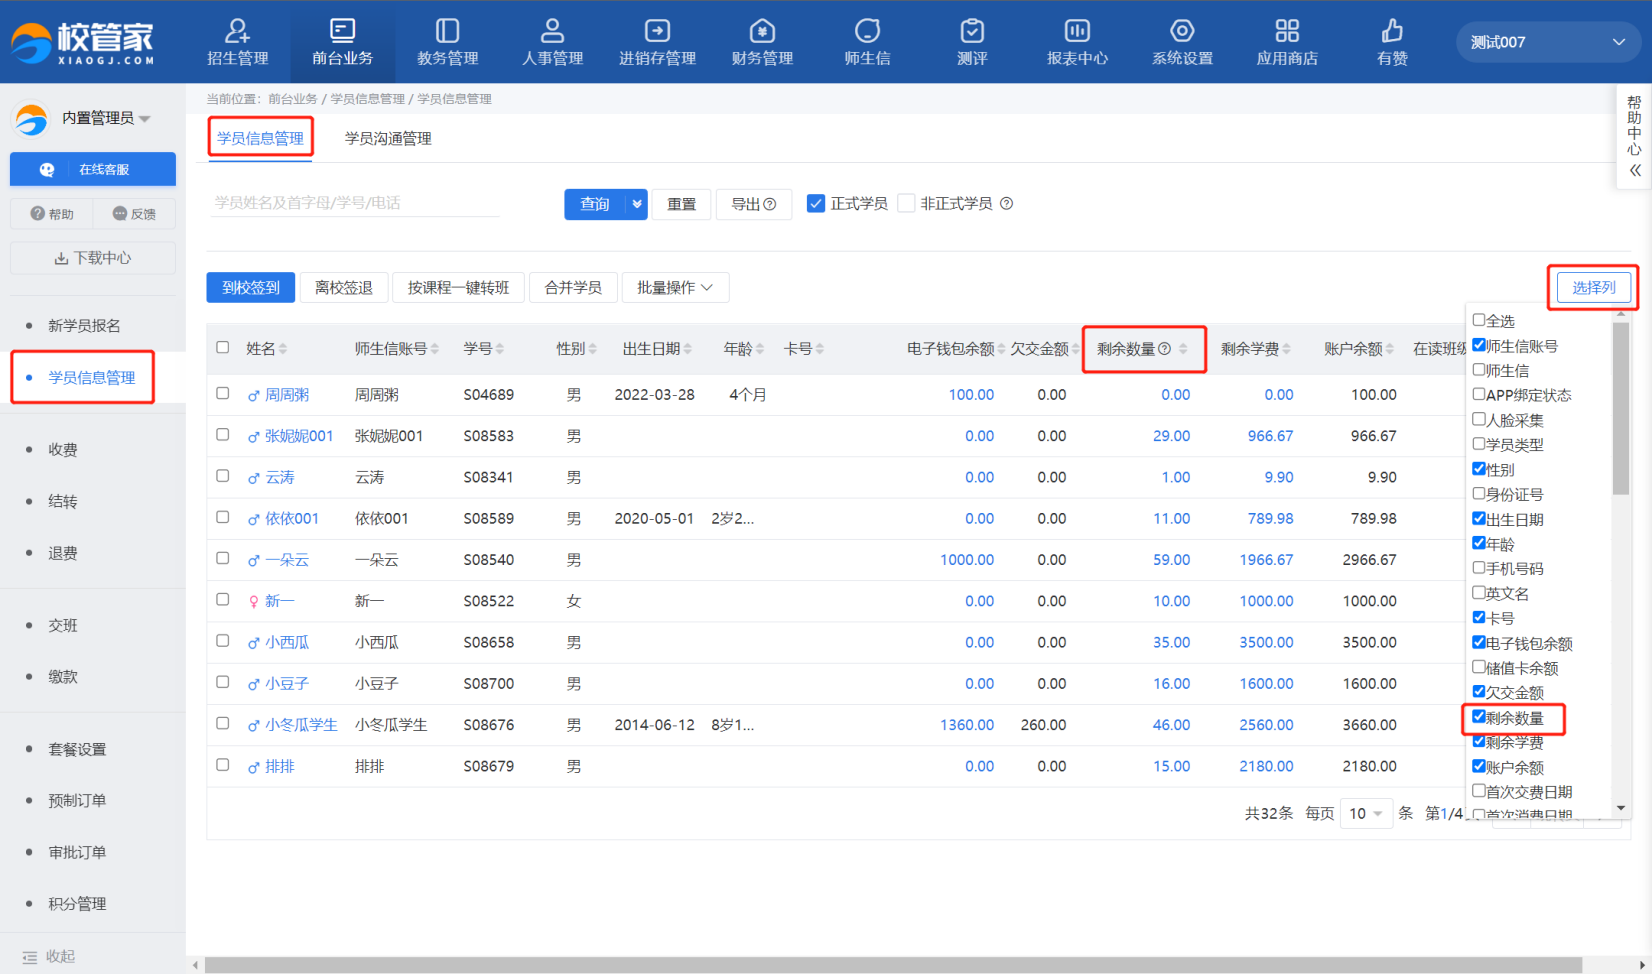Switch to the 学员沟通管理 tab
Image resolution: width=1652 pixels, height=975 pixels.
tap(388, 139)
